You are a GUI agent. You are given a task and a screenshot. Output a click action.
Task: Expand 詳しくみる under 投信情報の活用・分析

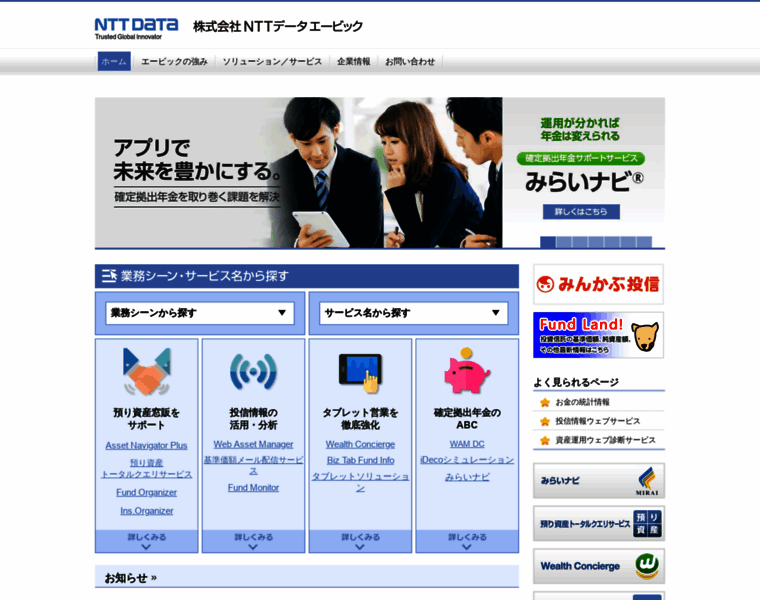point(253,541)
